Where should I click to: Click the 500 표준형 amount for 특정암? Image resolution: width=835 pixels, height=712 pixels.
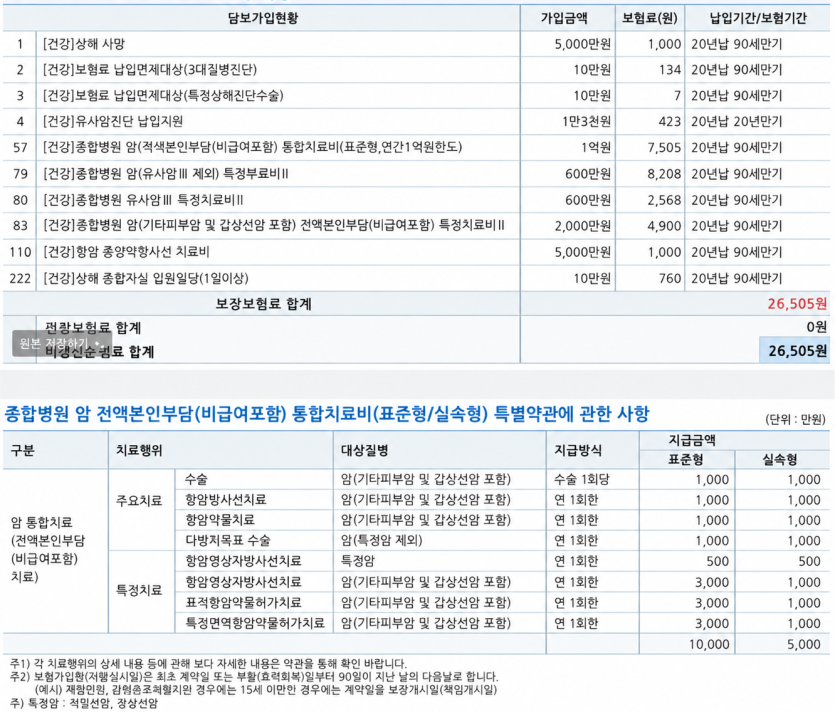pos(717,561)
